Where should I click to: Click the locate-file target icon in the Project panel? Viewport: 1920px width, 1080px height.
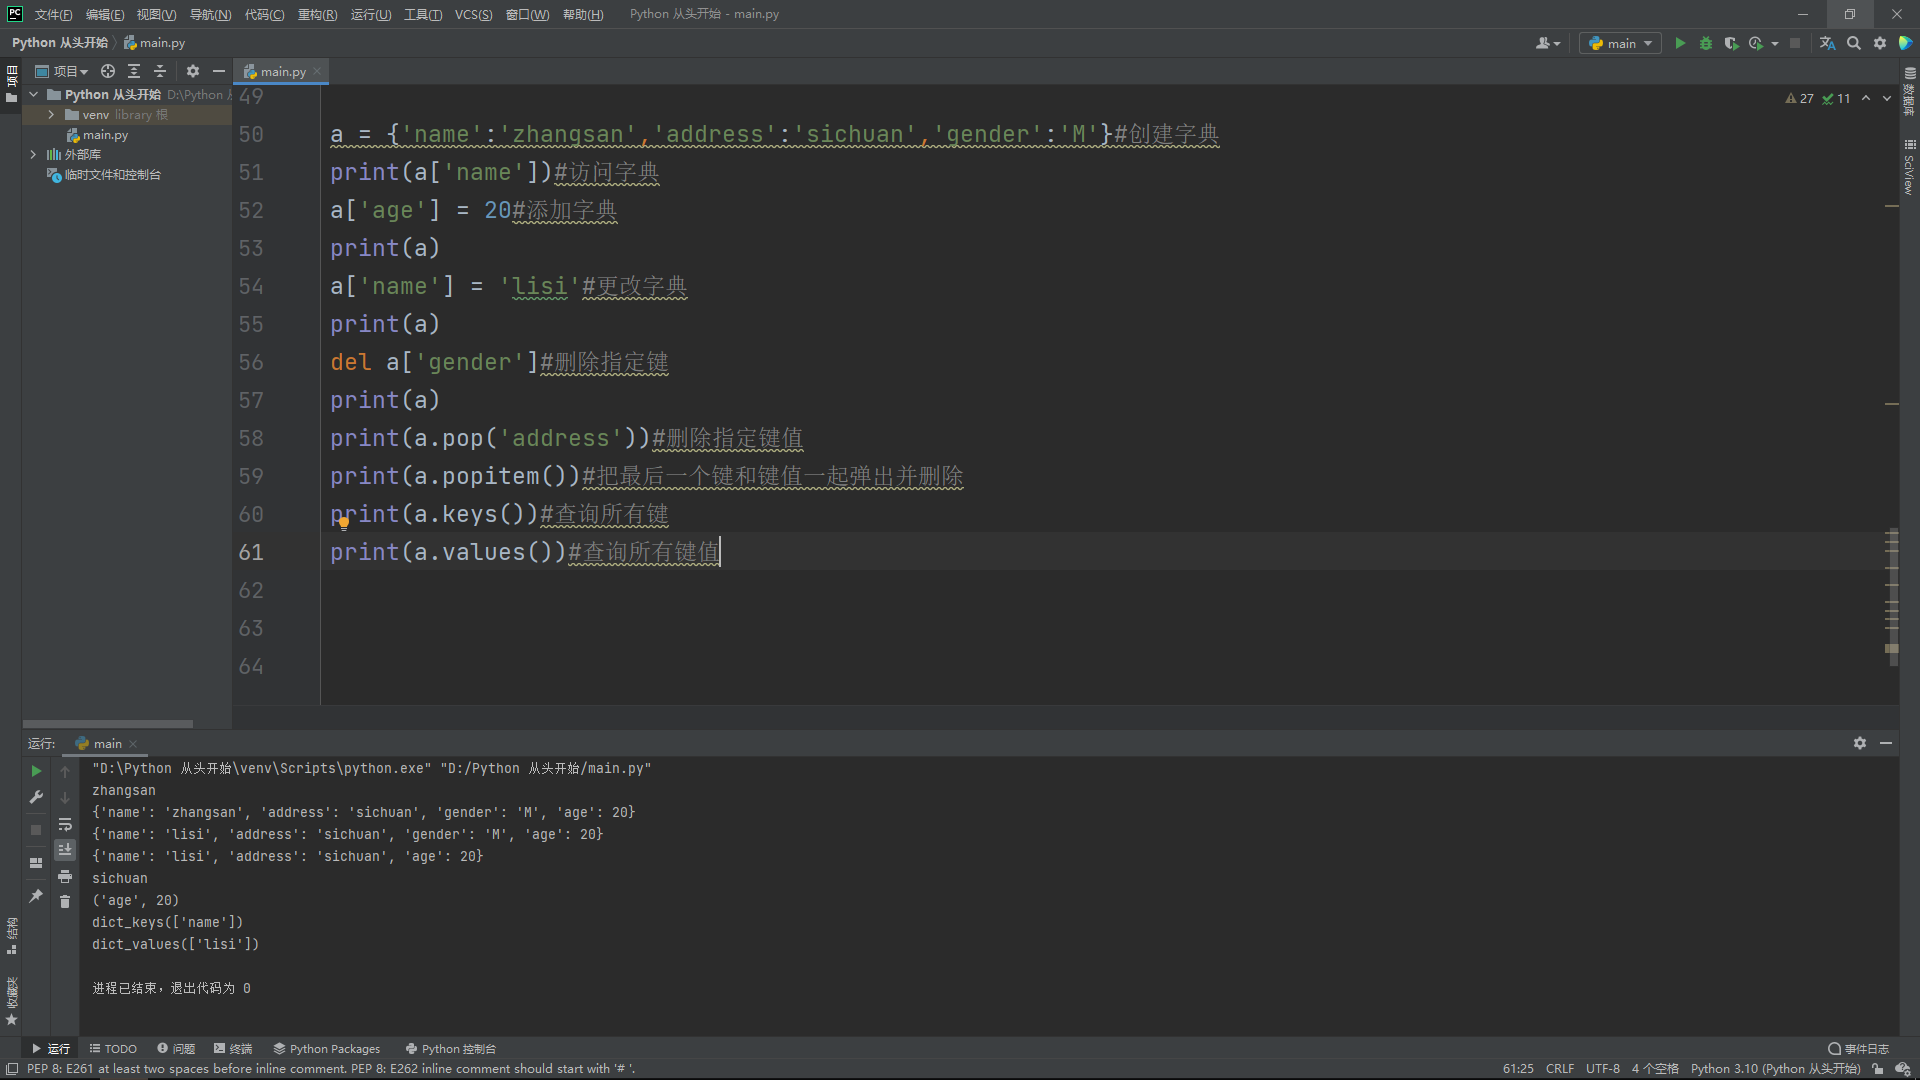tap(108, 71)
